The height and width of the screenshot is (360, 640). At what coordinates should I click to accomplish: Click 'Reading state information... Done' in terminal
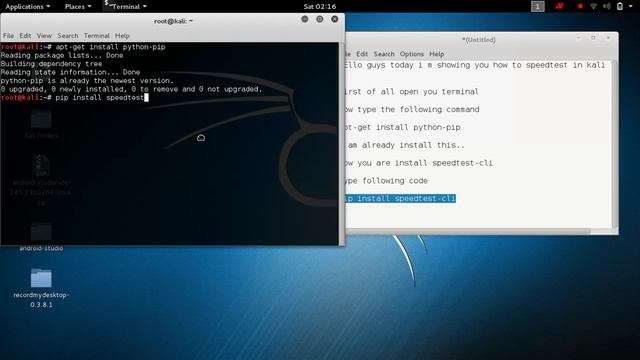click(x=70, y=72)
